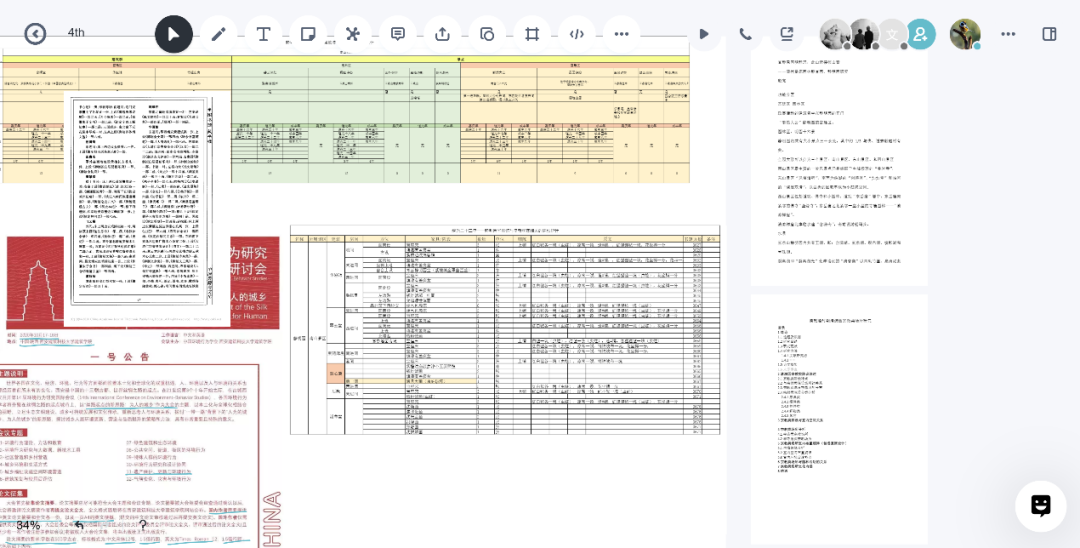Pick the Pen drawing tool
Screen dimensions: 1080x548
[218, 34]
